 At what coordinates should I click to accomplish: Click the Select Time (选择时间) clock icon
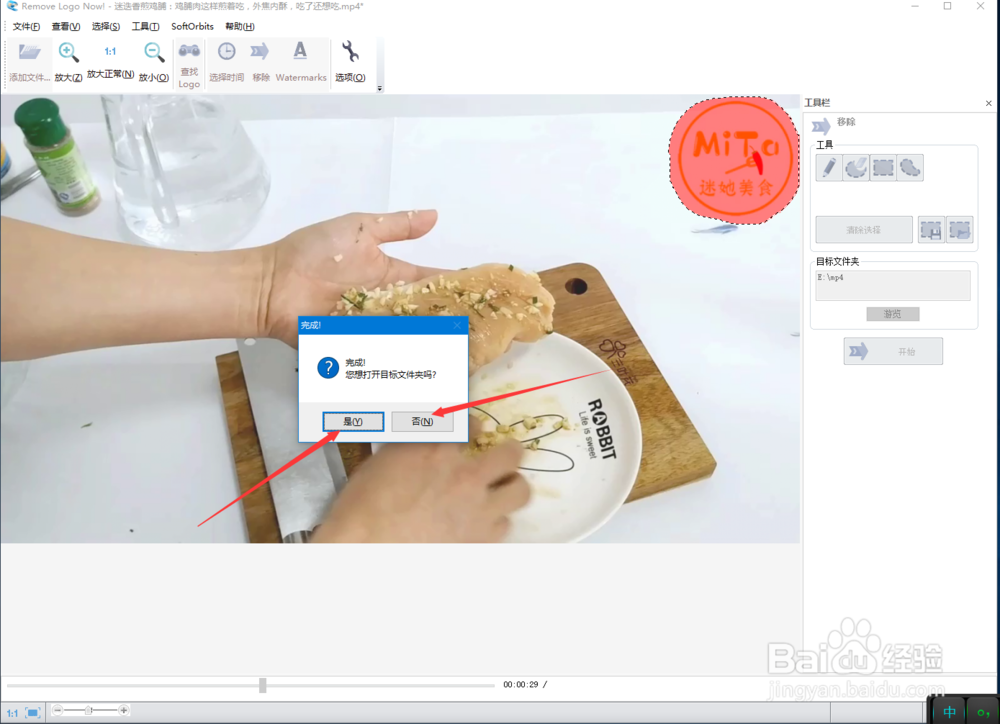[226, 51]
